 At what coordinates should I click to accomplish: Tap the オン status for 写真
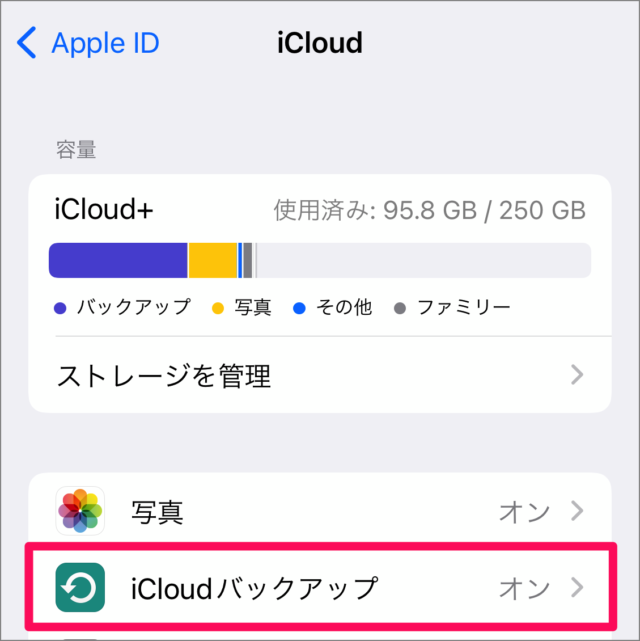tap(524, 512)
